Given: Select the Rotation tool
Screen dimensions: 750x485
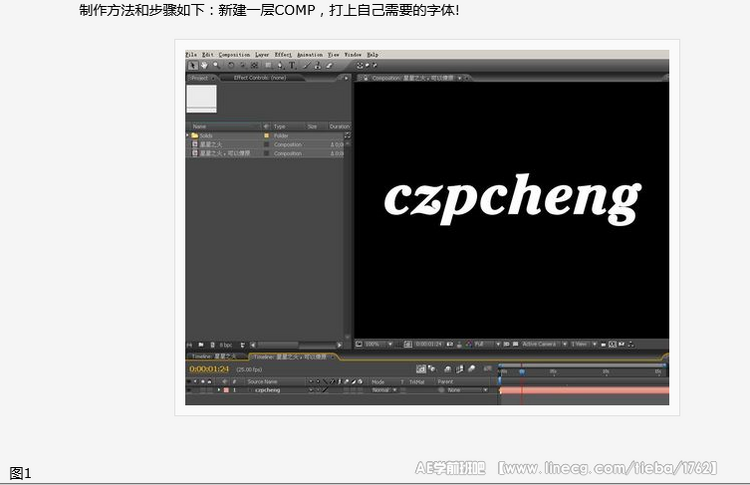Looking at the screenshot, I should (x=231, y=66).
